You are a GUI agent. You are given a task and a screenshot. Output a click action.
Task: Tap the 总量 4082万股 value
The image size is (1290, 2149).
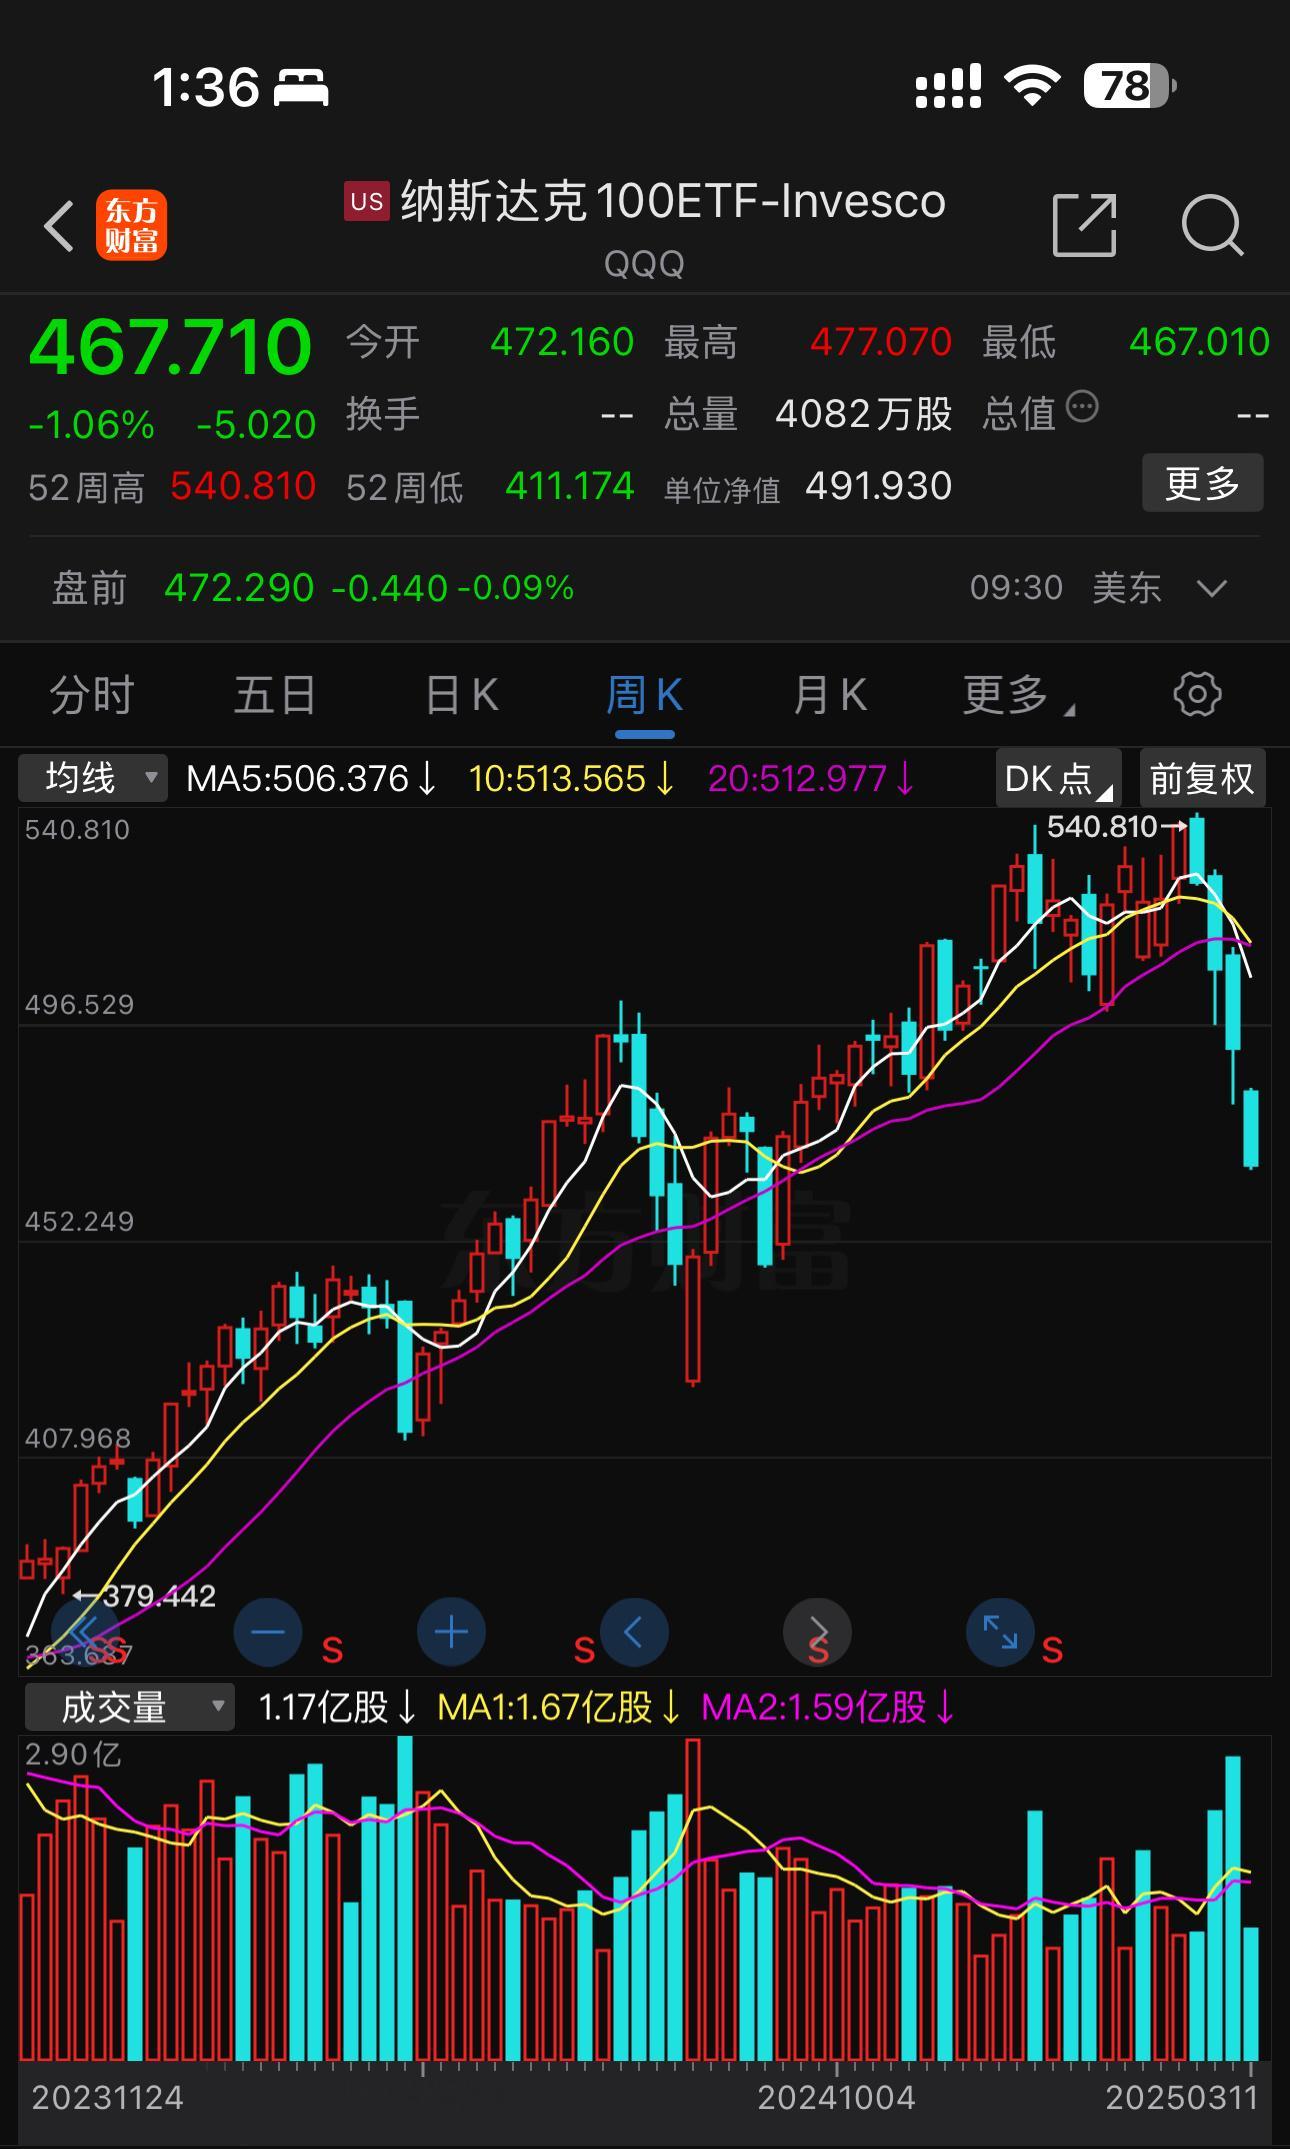coord(864,414)
